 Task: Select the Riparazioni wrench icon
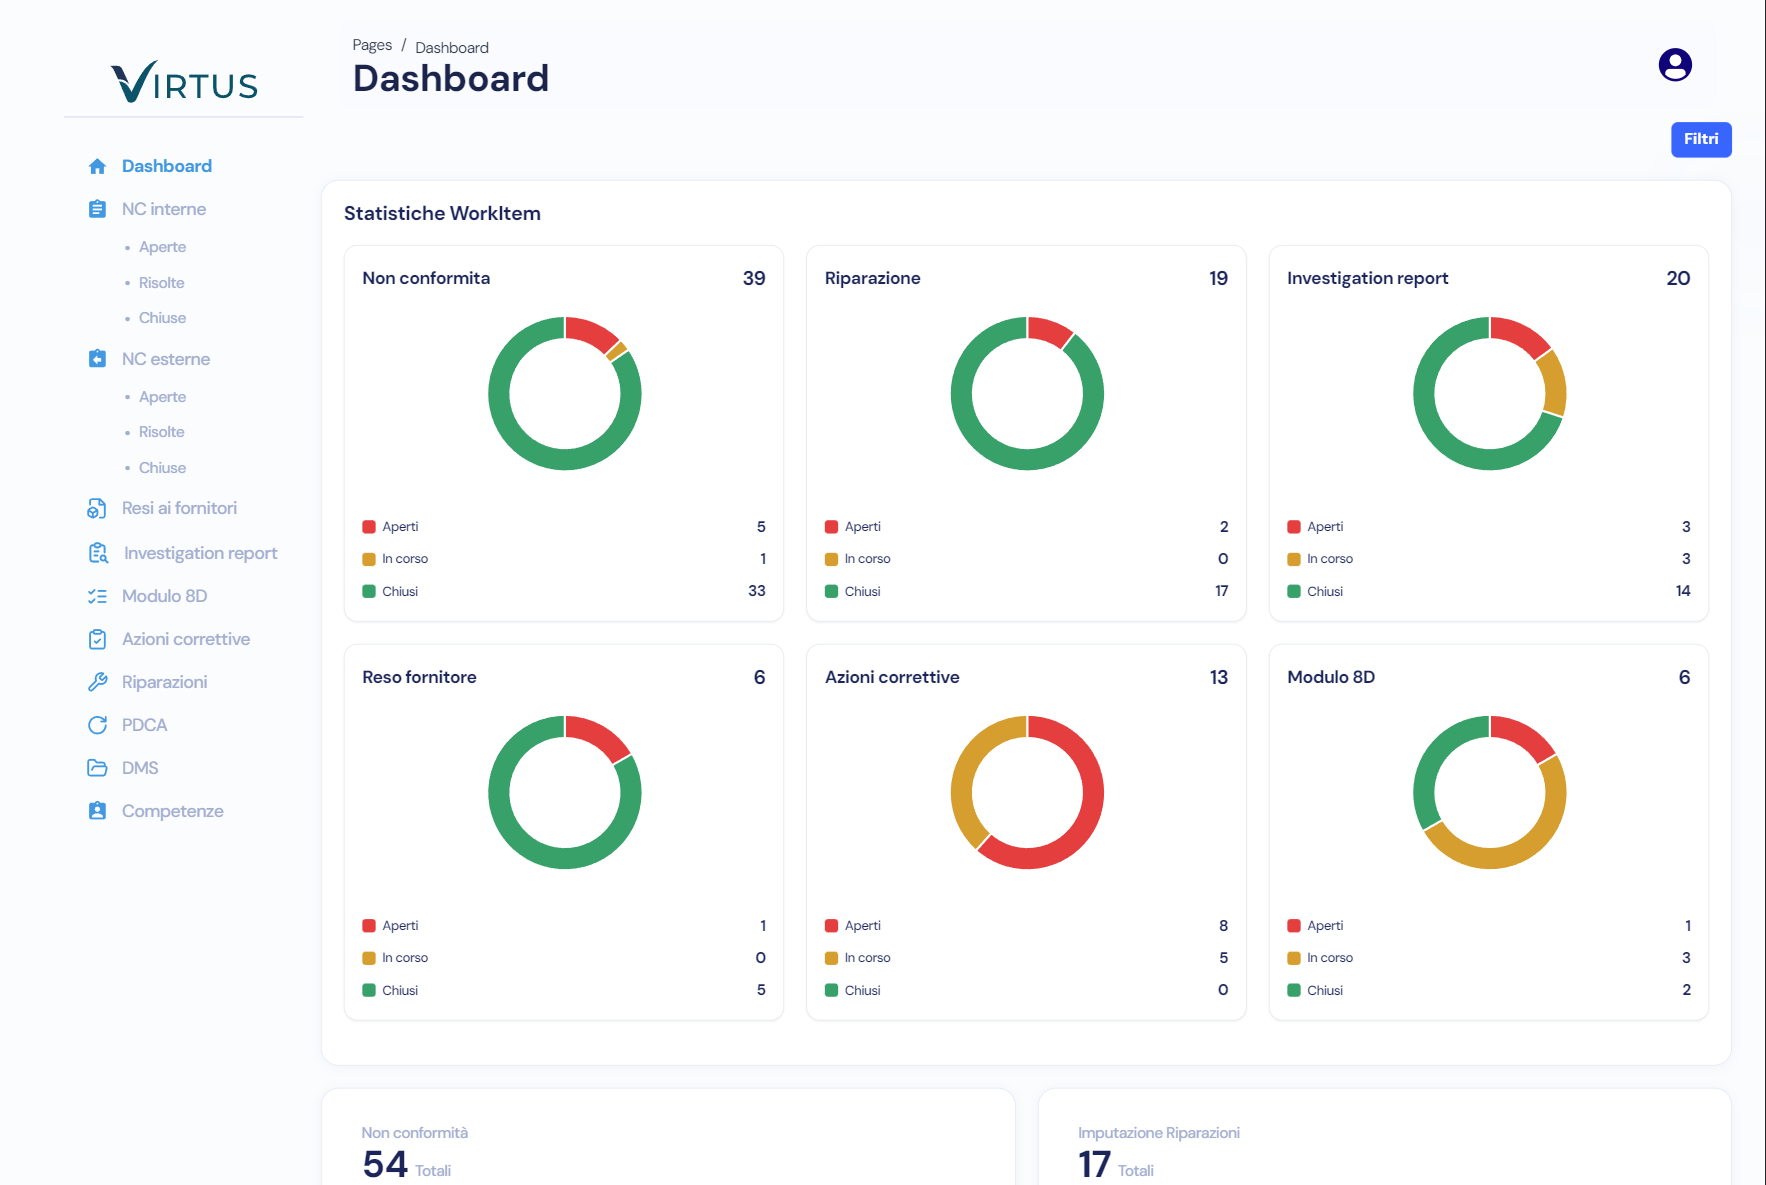[x=97, y=681]
